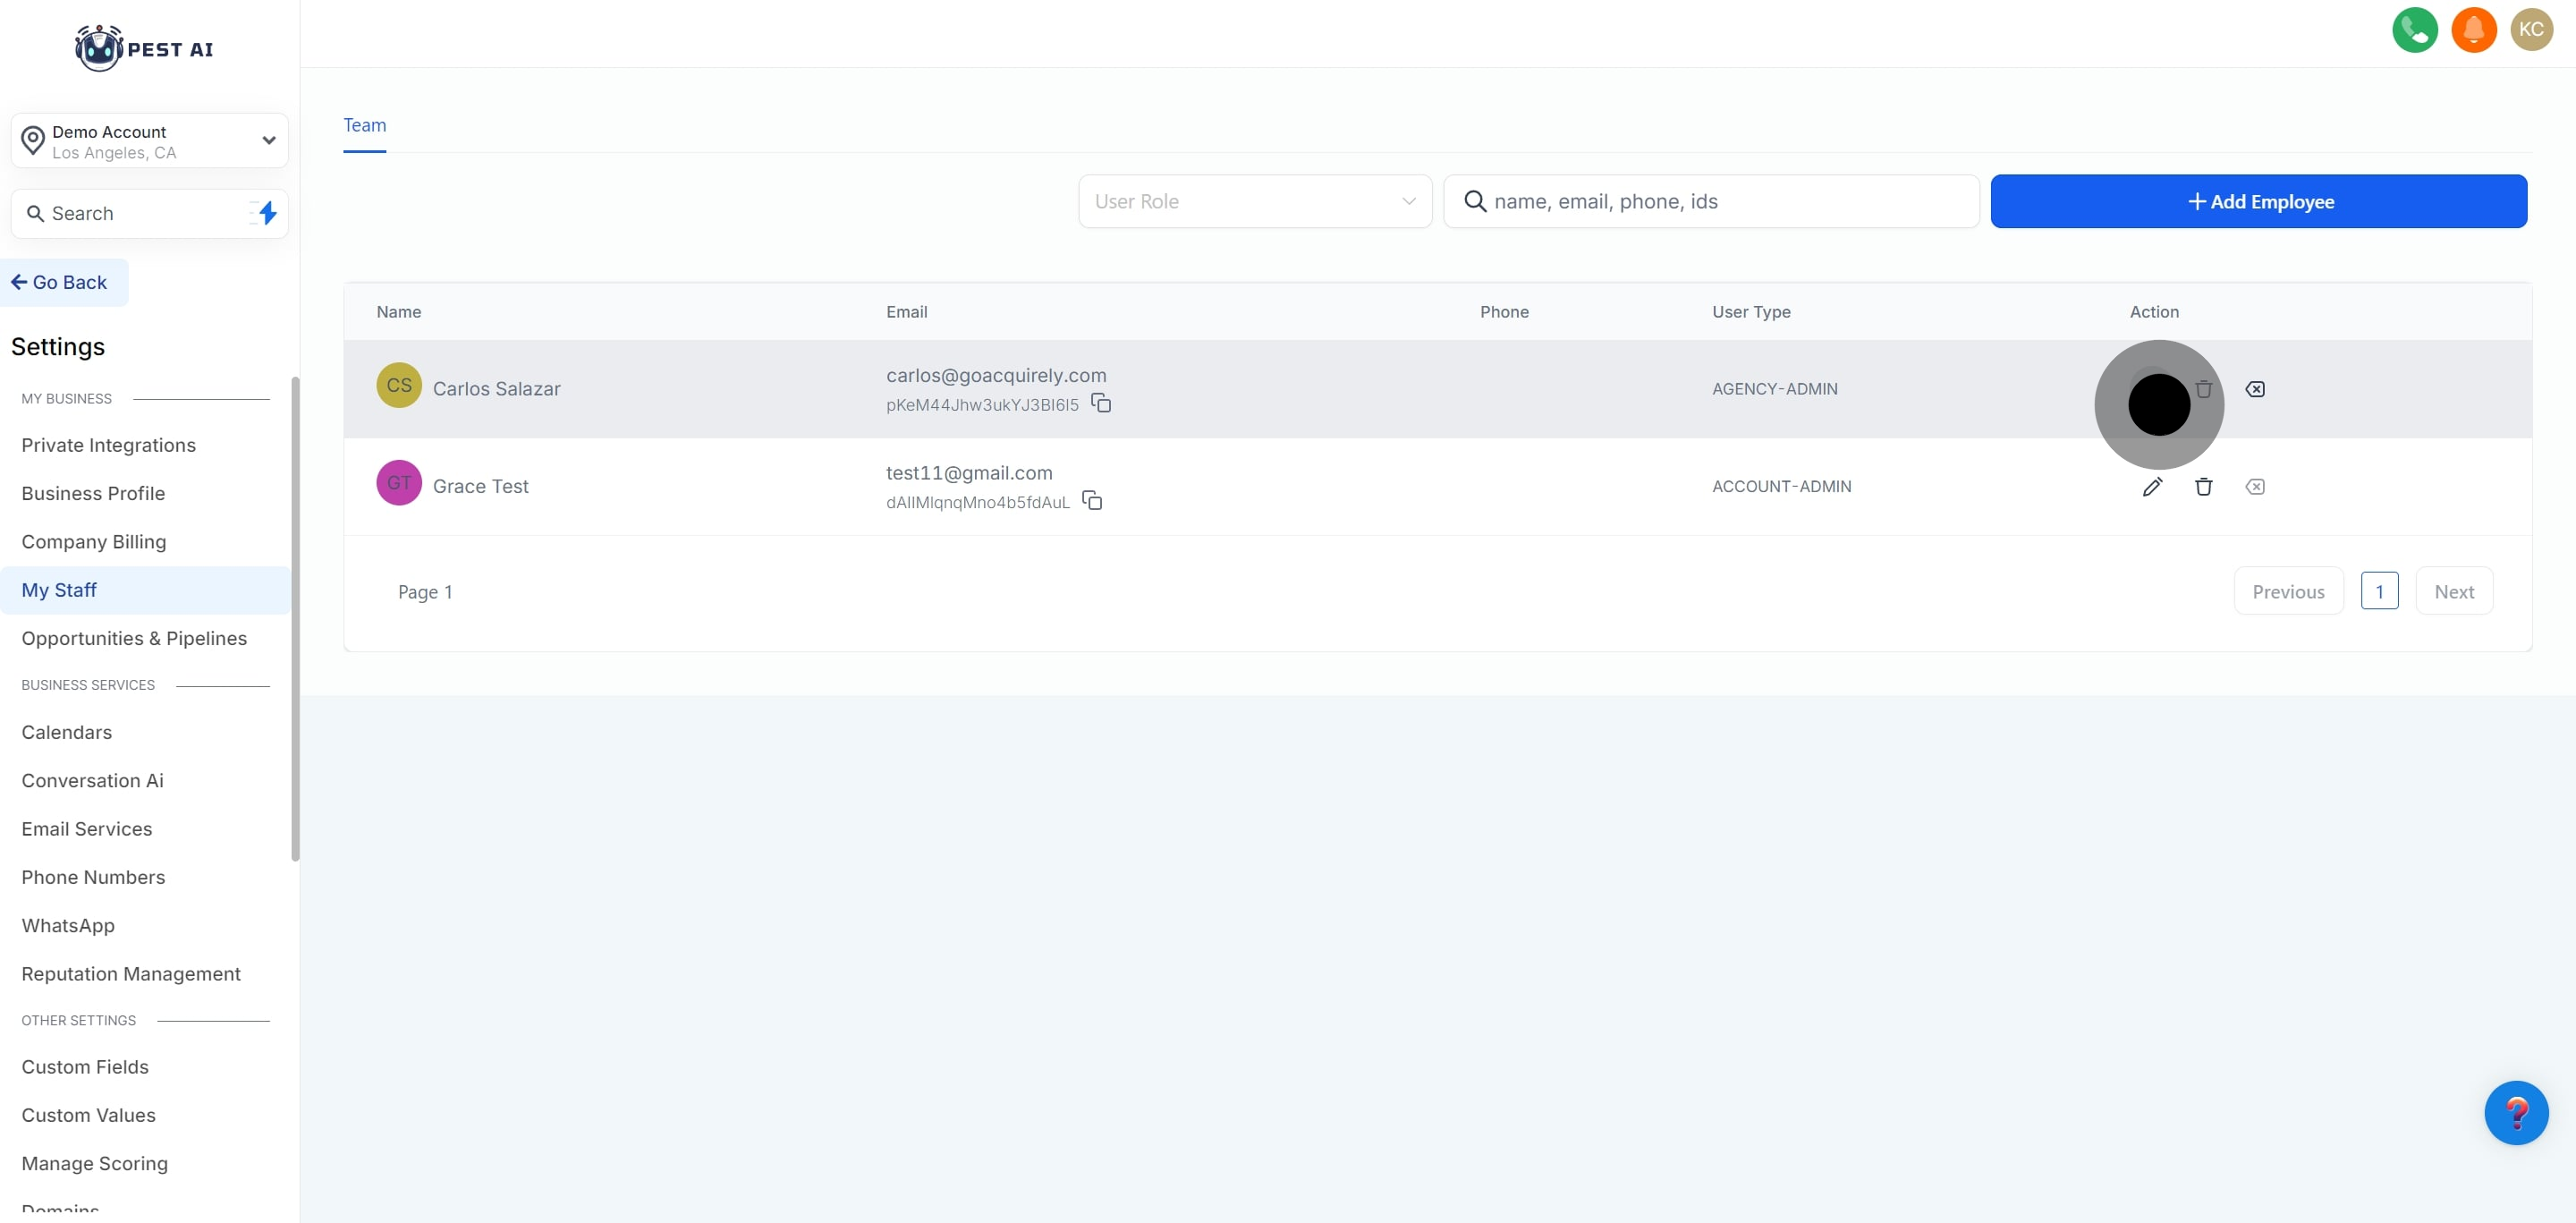
Task: Edit Grace Test with pencil icon
Action: click(2152, 487)
